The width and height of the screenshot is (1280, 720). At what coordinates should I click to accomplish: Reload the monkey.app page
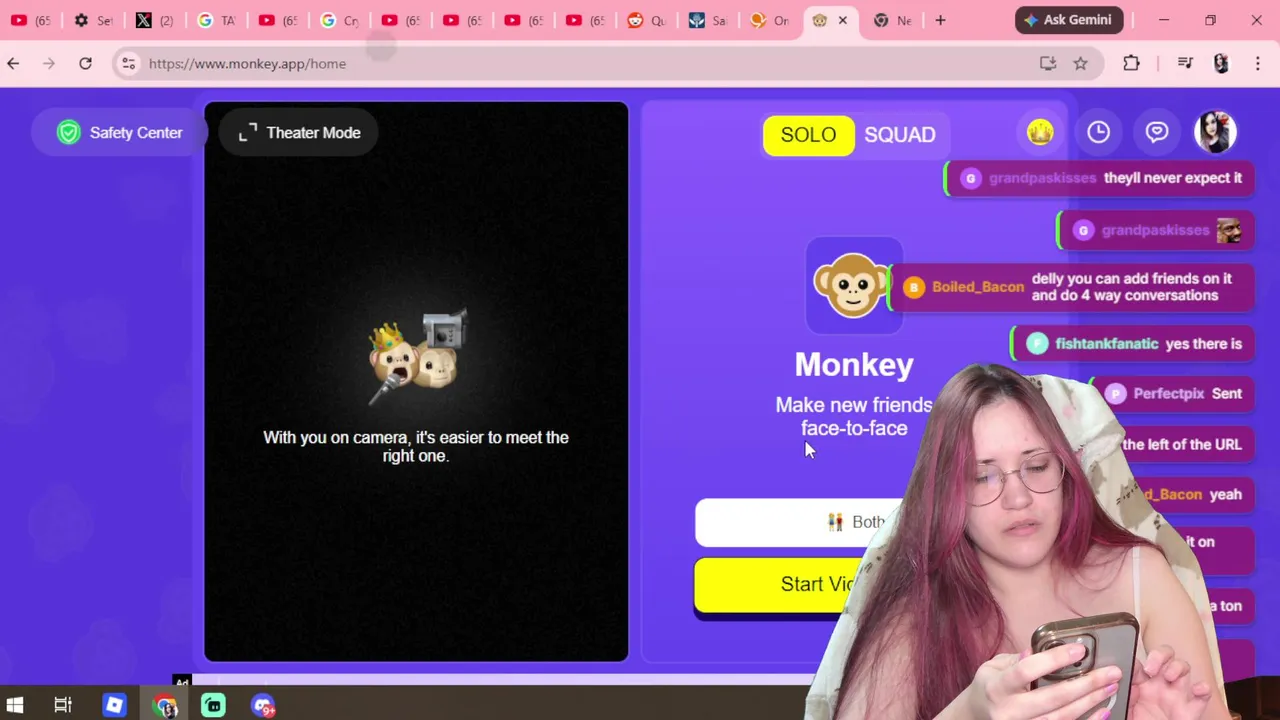point(85,63)
